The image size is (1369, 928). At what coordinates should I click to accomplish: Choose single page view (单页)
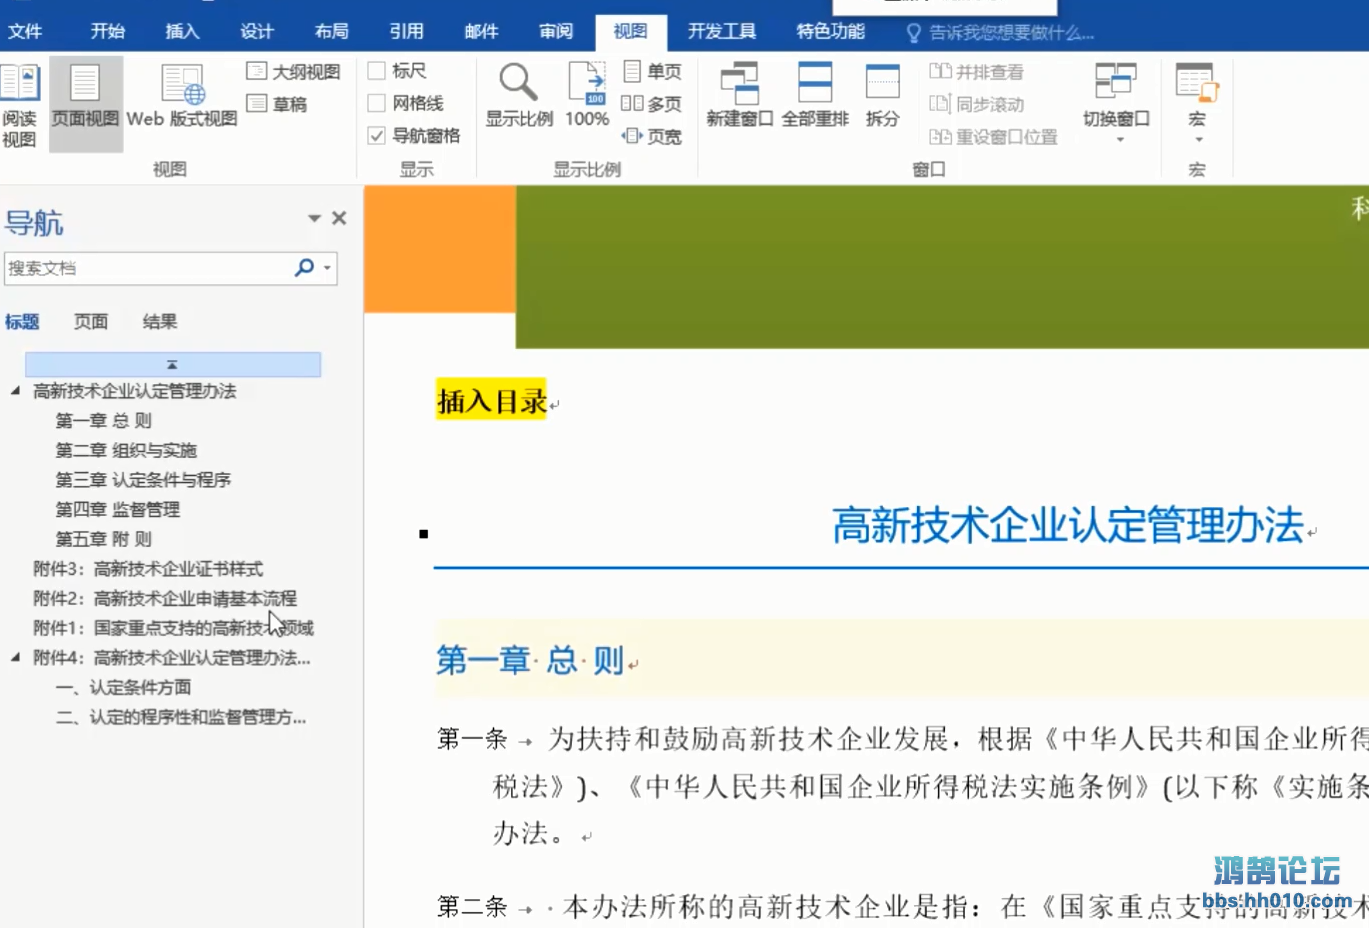click(x=652, y=71)
